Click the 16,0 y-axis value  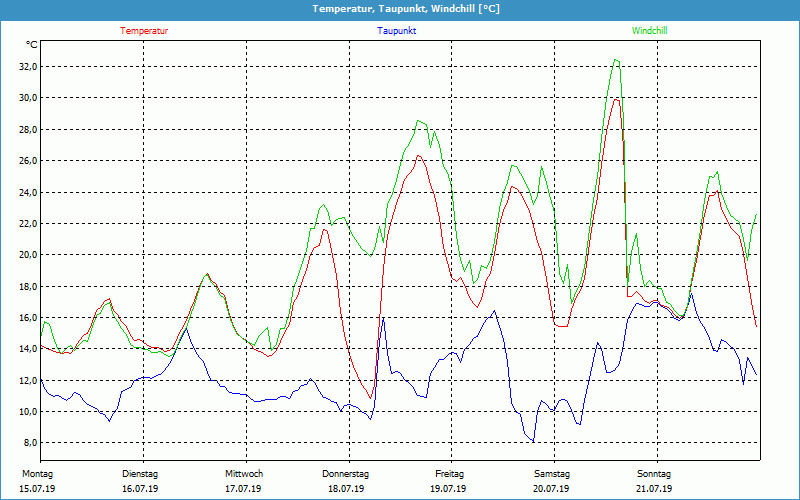(x=28, y=317)
